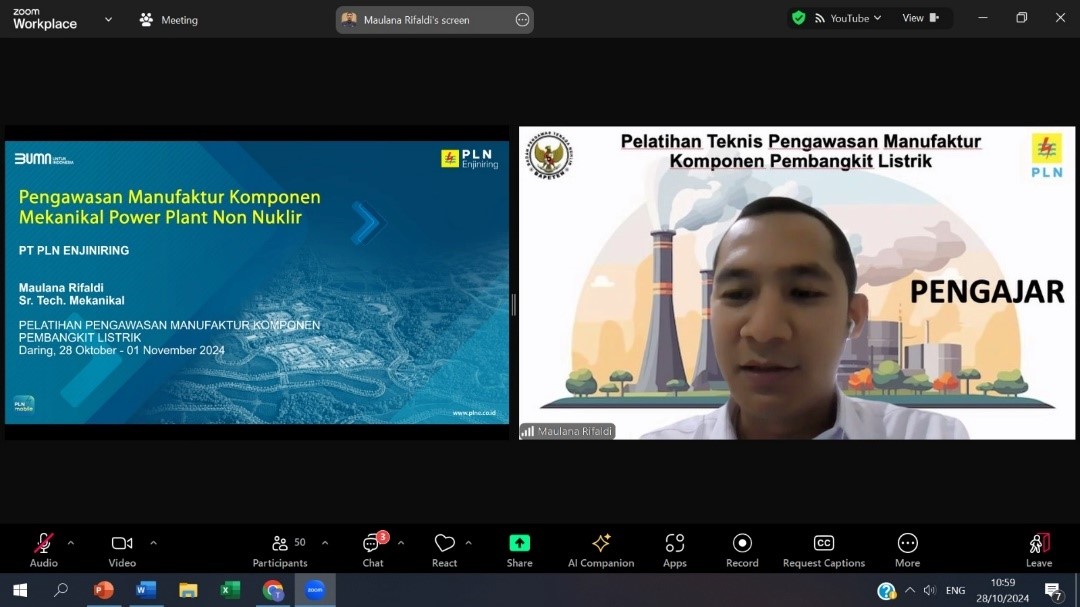Screen dimensions: 1080x607
Task: Restore down the Zoom window
Action: pyautogui.click(x=1021, y=18)
